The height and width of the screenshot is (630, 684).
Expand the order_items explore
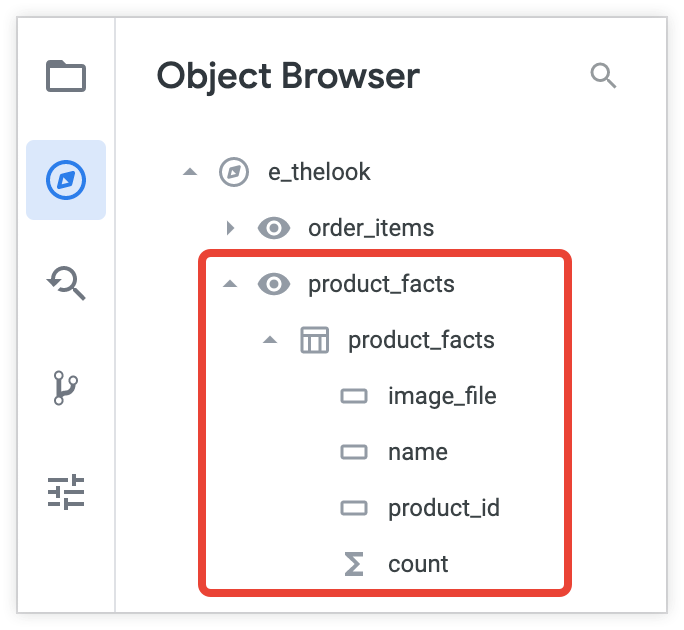(x=230, y=228)
